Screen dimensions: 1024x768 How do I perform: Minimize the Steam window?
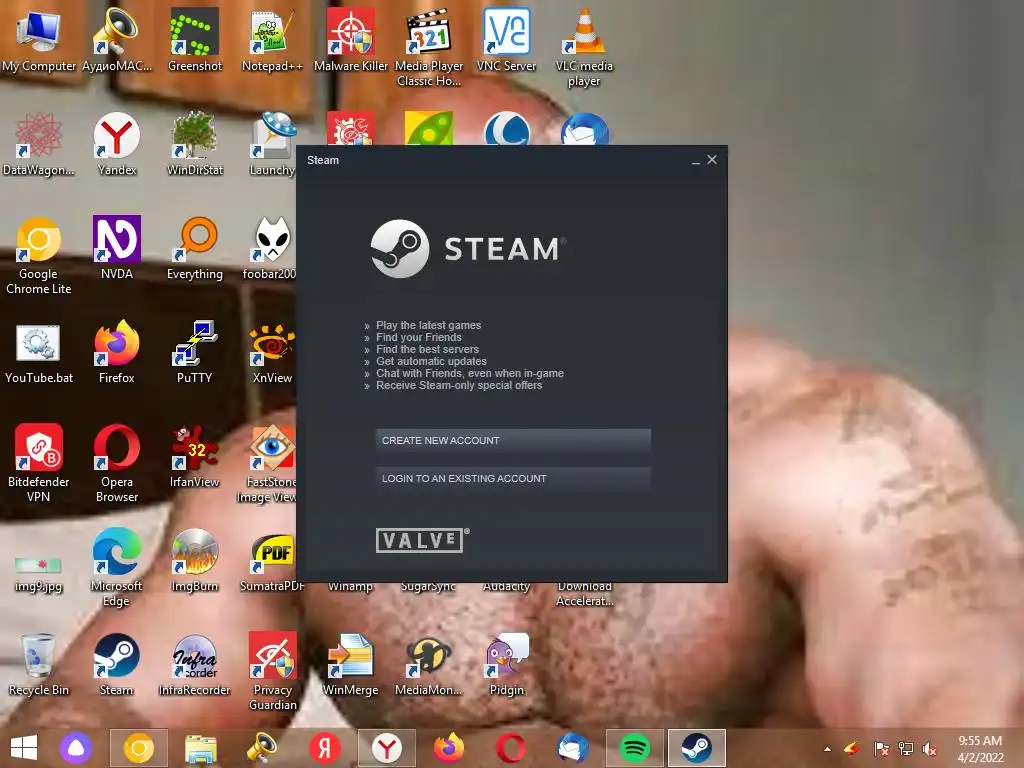(x=696, y=161)
